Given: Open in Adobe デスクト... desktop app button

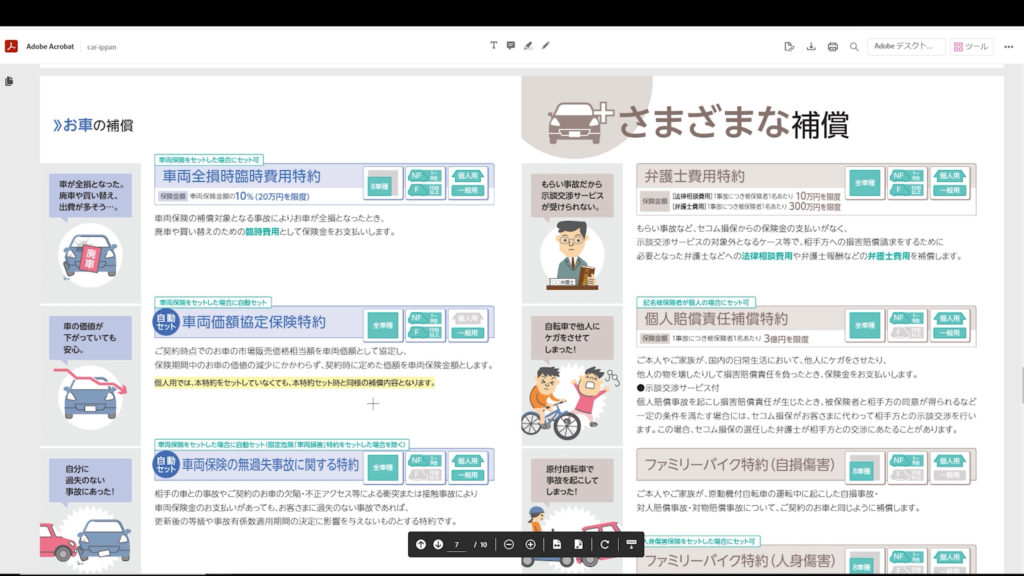Looking at the screenshot, I should coord(906,46).
